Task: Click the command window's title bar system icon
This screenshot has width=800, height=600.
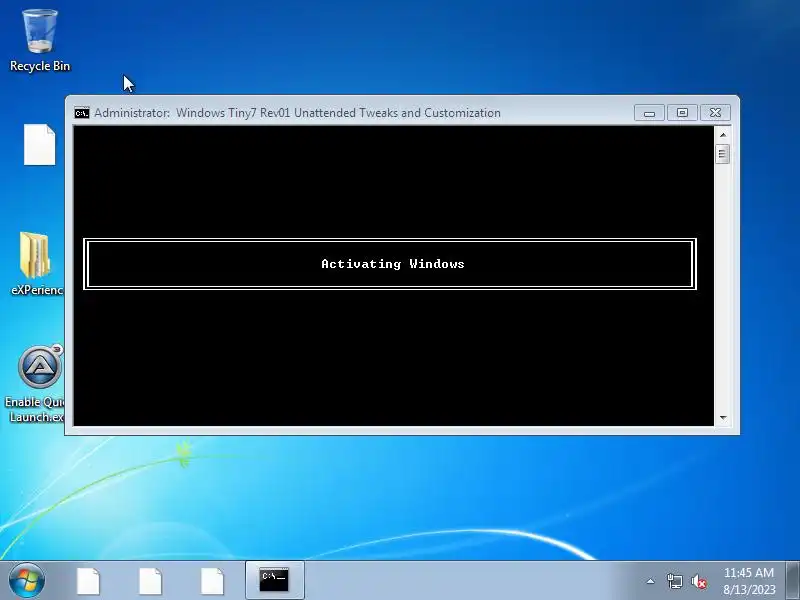Action: pos(82,113)
